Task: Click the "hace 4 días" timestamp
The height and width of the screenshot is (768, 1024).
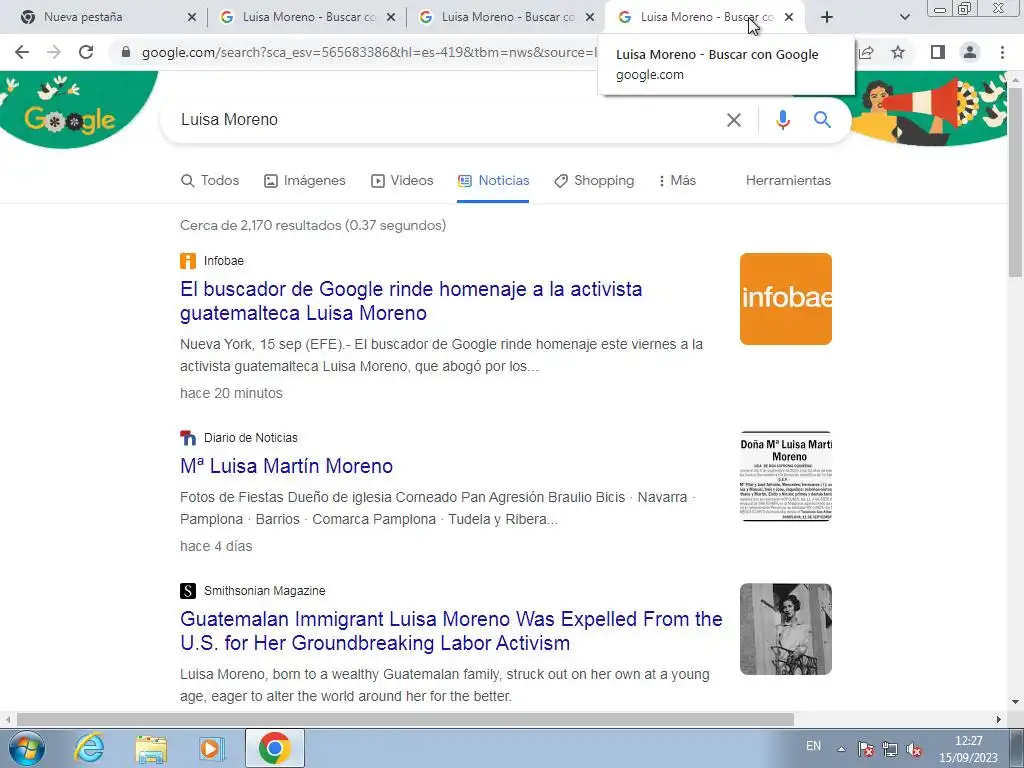Action: [x=216, y=546]
